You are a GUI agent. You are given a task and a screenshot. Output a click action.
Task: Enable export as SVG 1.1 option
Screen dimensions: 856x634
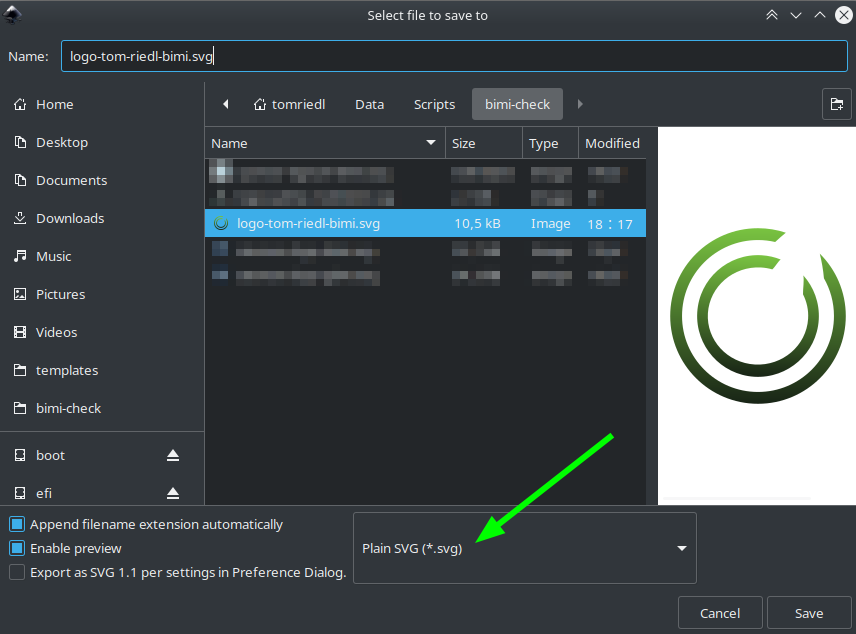[14, 572]
